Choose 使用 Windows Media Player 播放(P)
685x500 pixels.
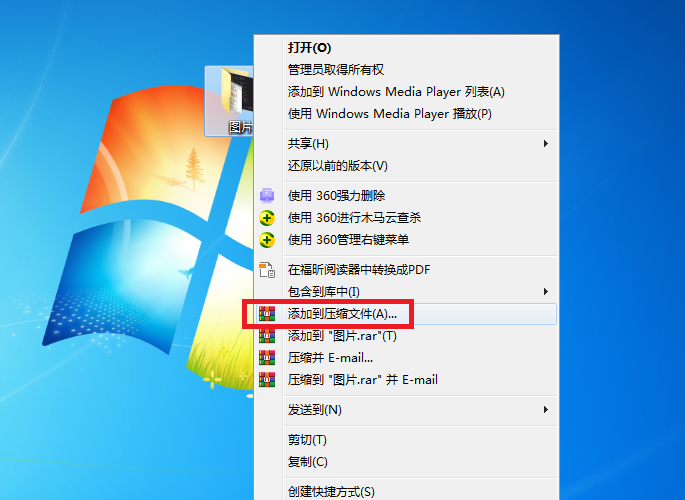coord(389,114)
